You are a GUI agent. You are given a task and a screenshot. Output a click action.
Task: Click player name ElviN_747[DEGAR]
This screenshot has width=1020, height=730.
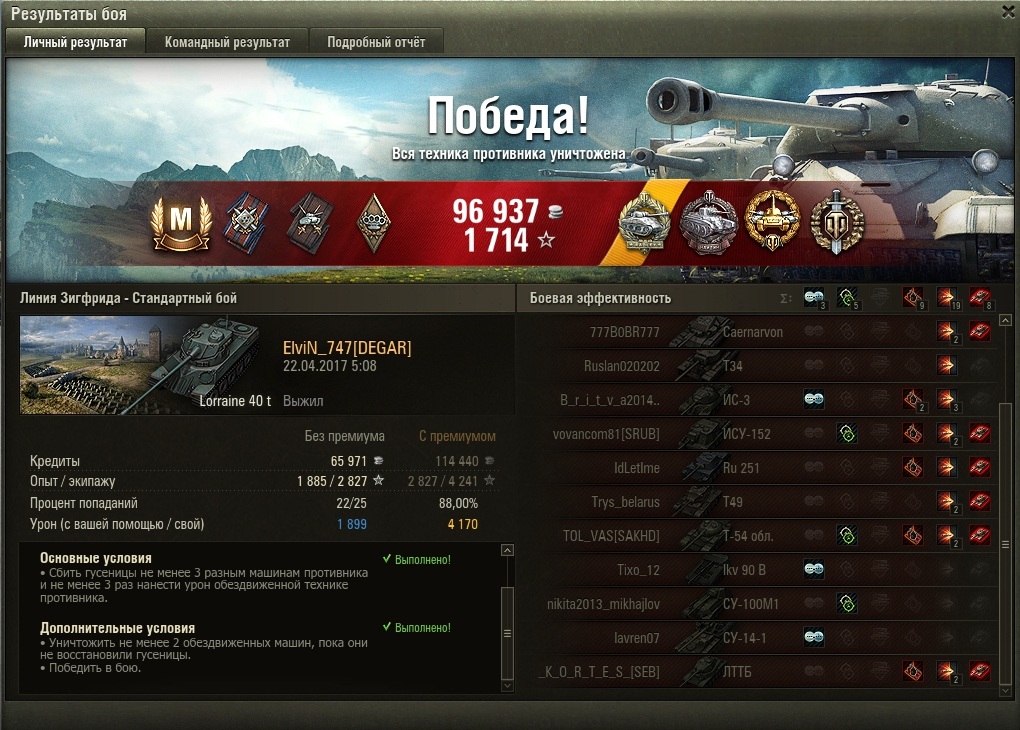[347, 348]
